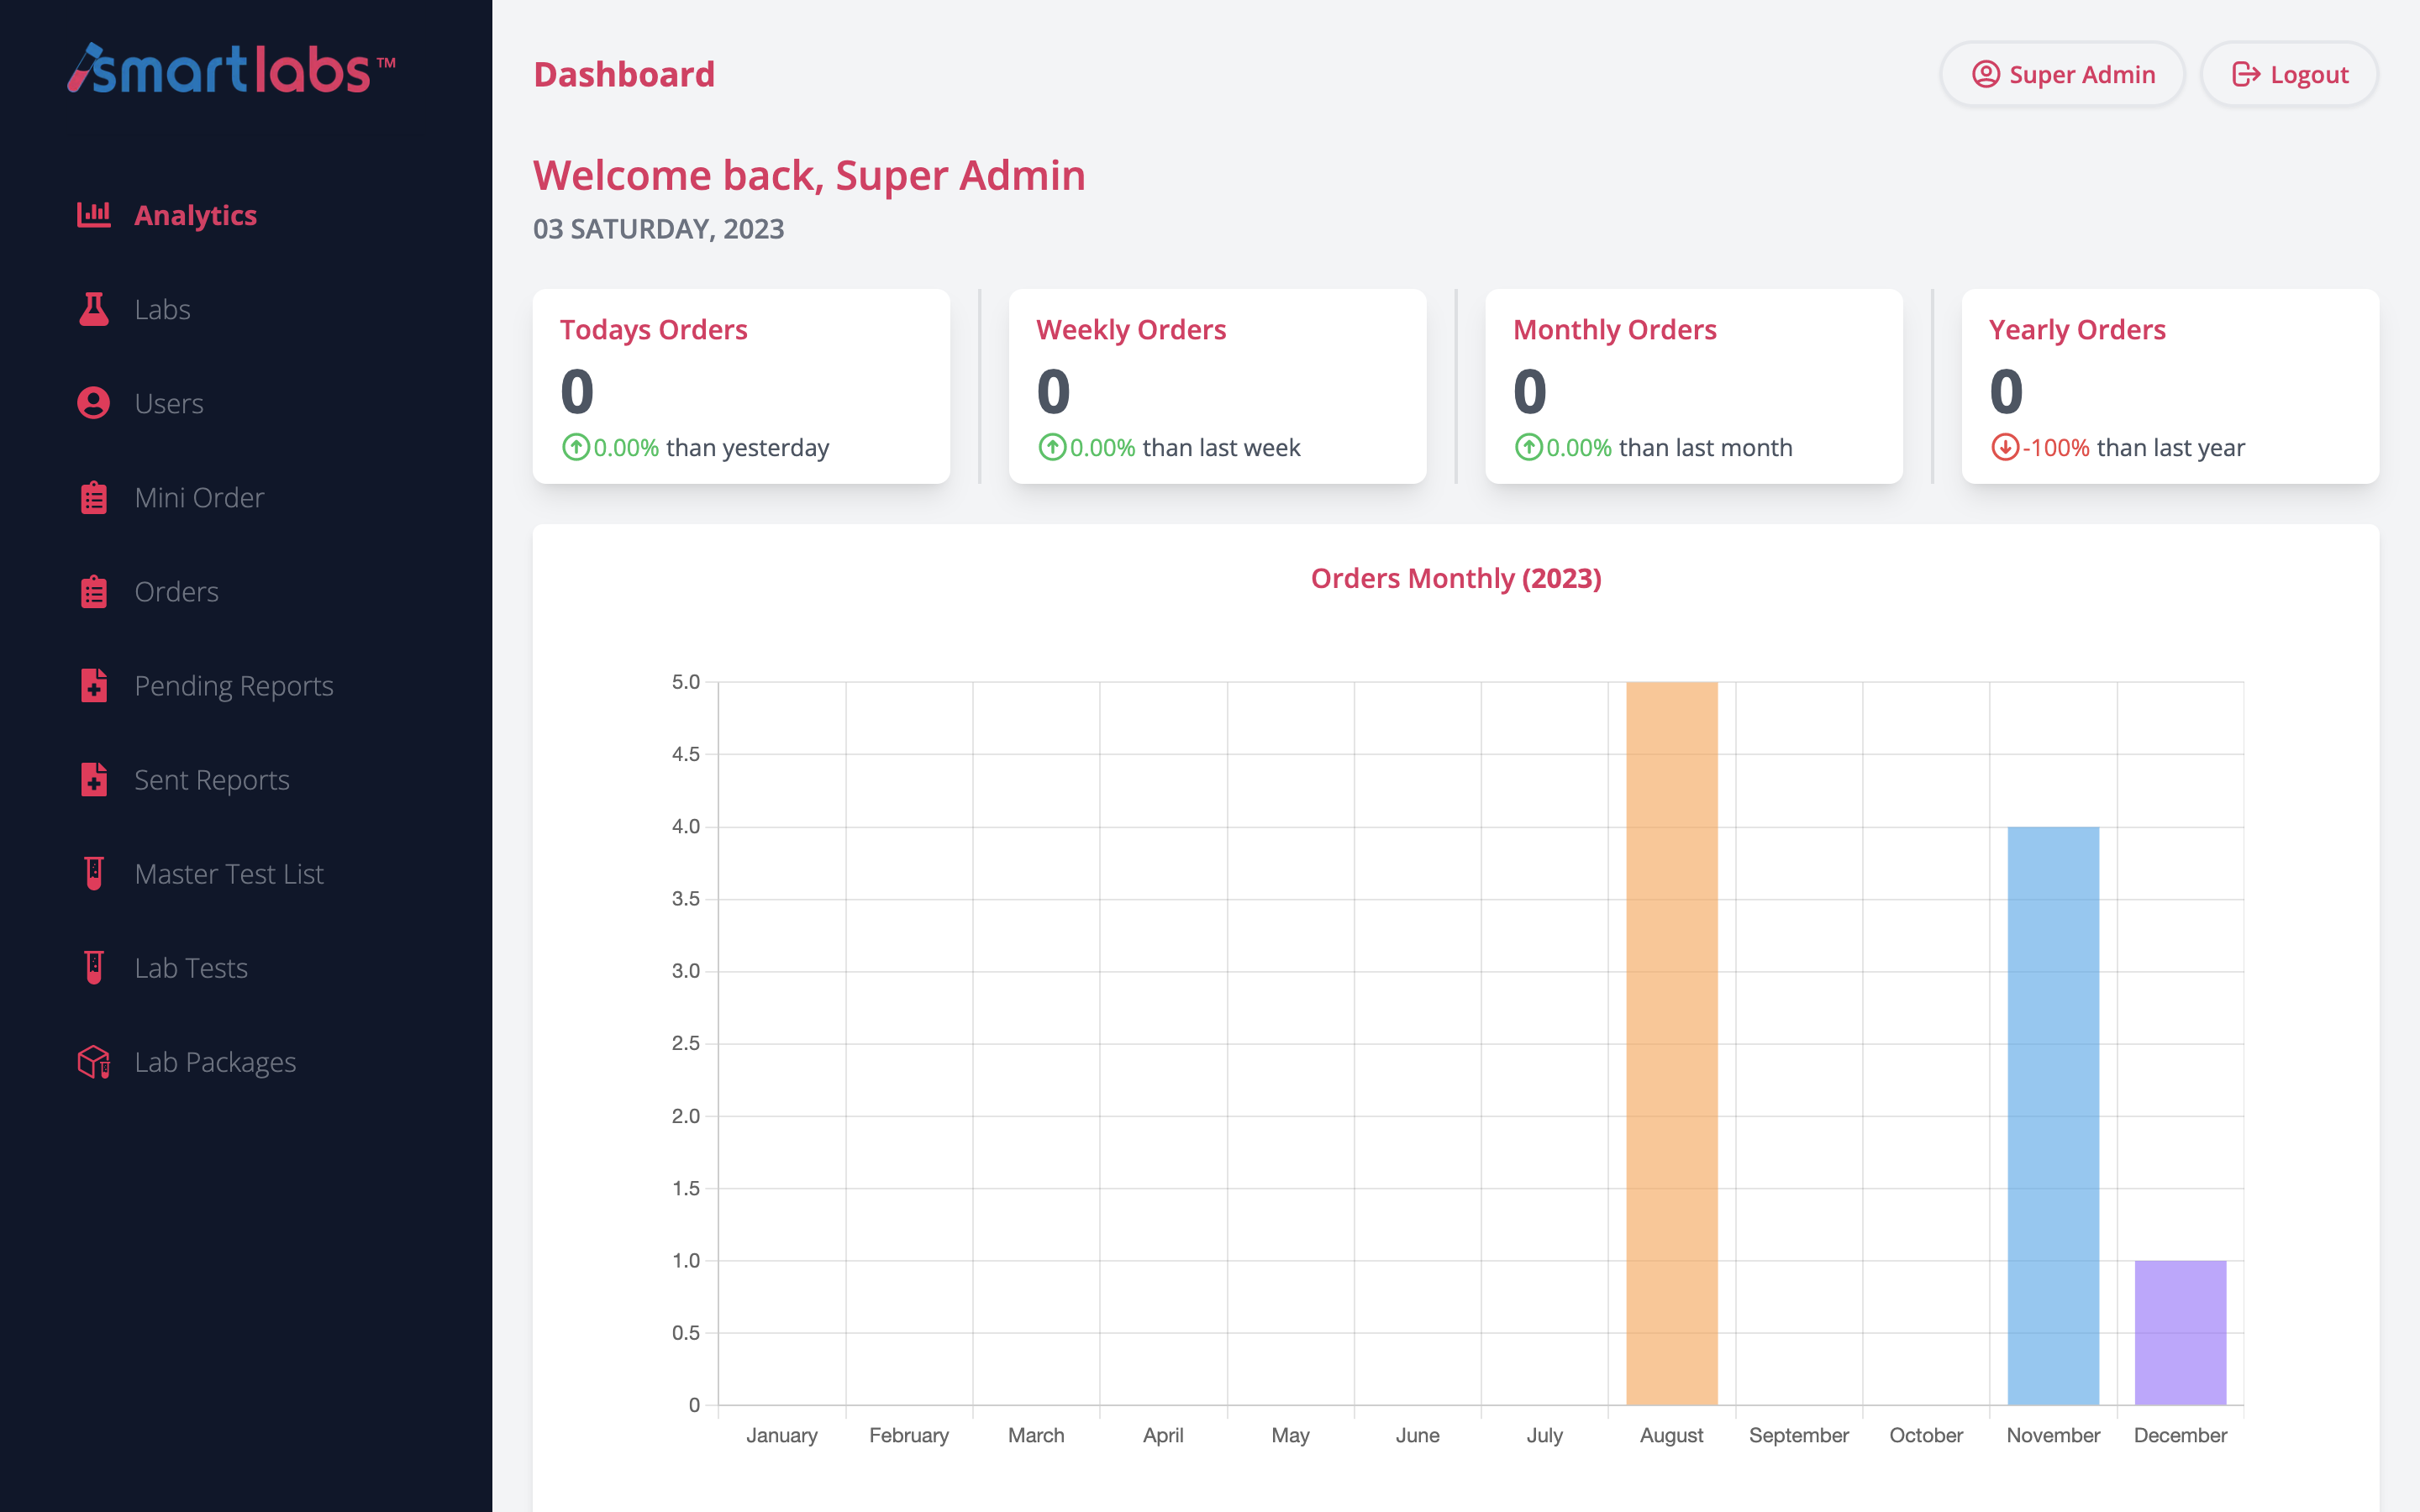
Task: Click the Lab Tests vial icon
Action: (94, 967)
